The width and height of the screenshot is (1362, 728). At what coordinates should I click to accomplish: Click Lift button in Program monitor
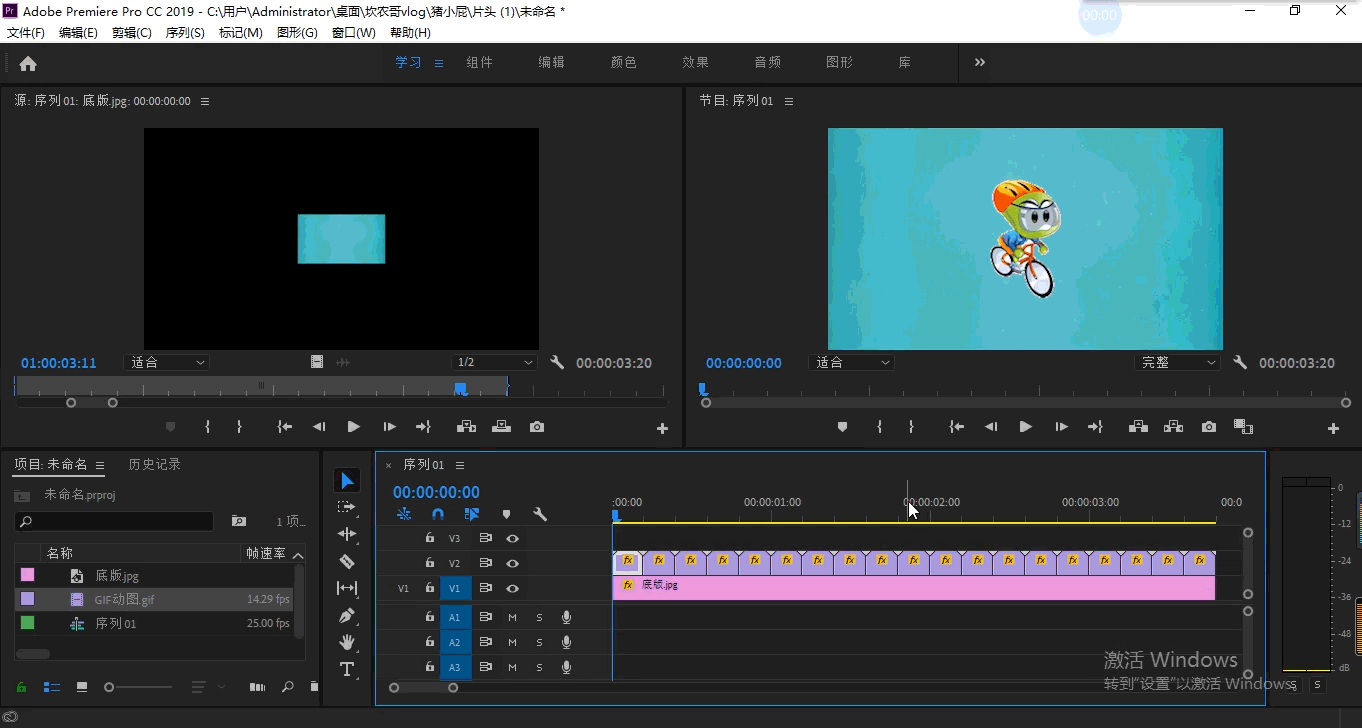pos(1138,427)
